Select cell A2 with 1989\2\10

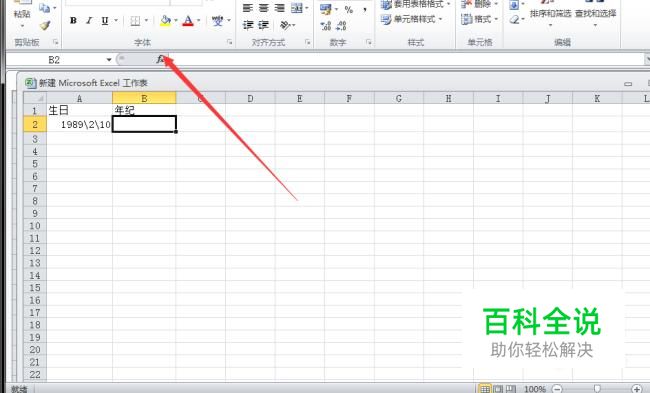point(80,124)
